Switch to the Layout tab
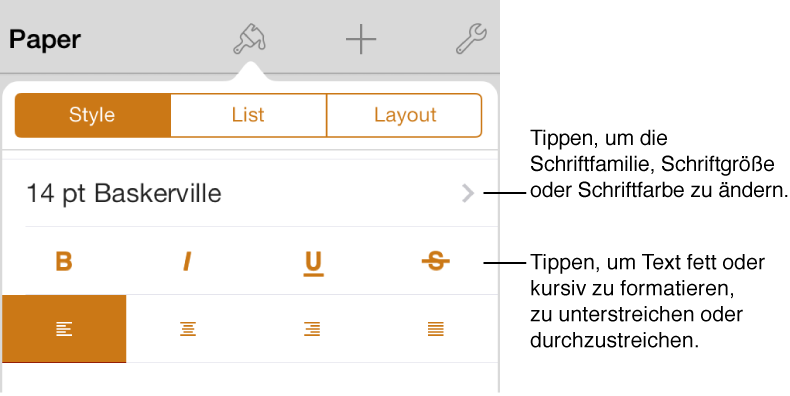The image size is (790, 396). point(405,115)
